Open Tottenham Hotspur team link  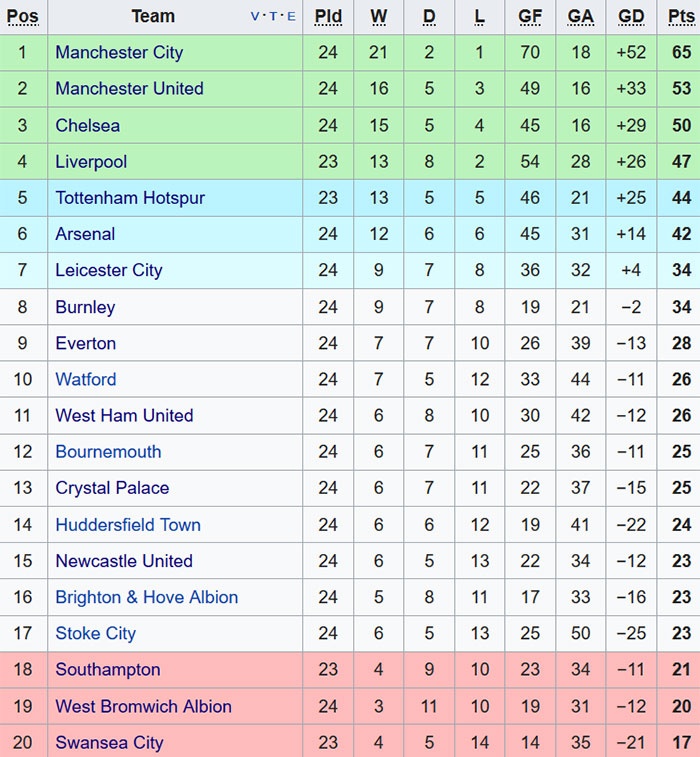coord(130,198)
